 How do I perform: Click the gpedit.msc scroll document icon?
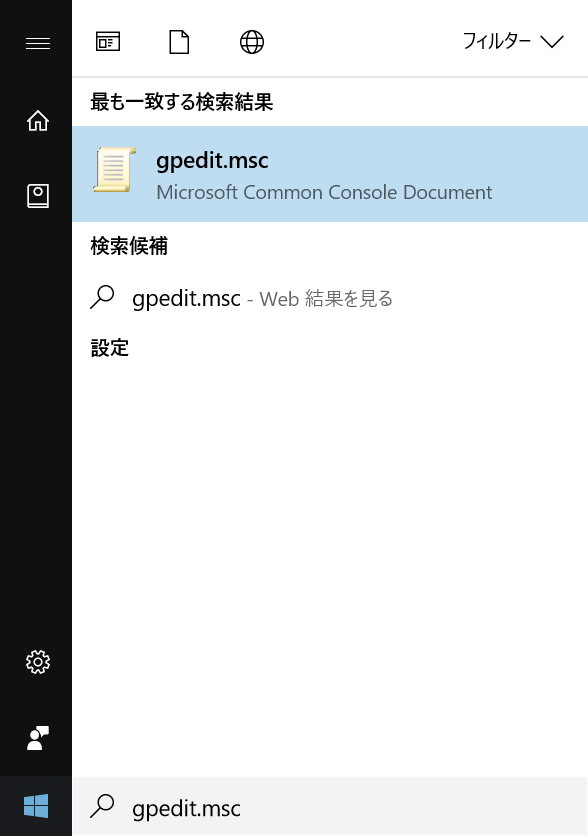tap(115, 170)
